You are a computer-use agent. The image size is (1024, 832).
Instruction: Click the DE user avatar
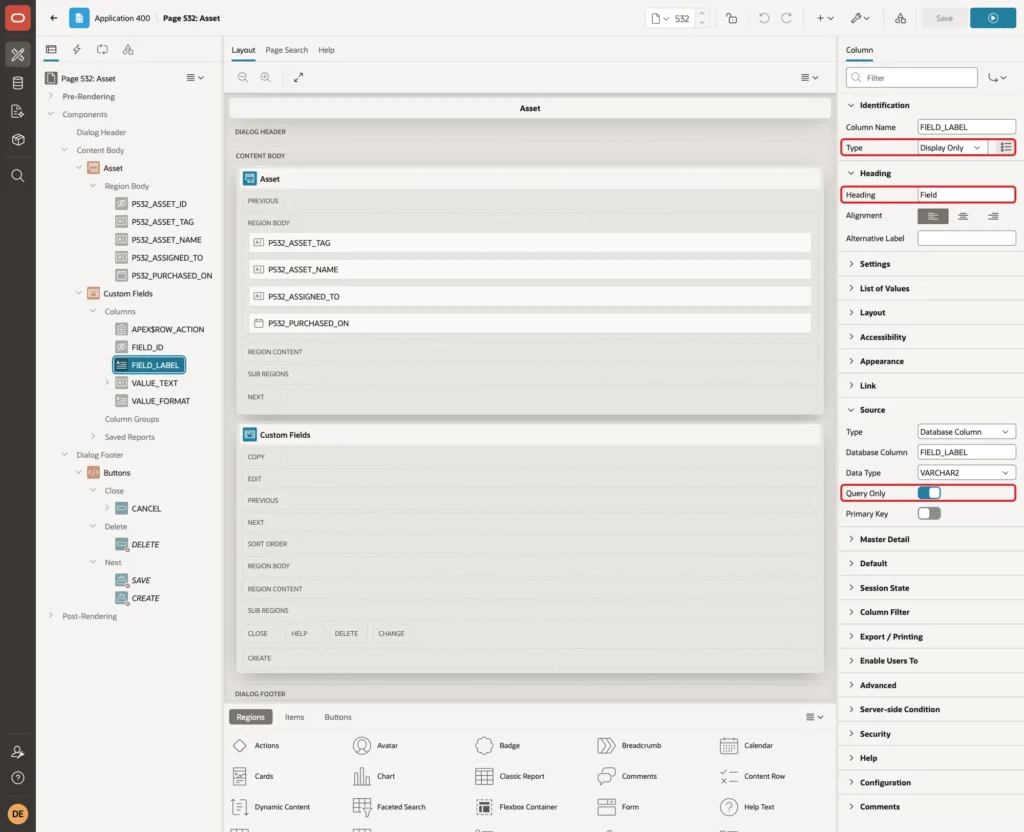point(18,814)
